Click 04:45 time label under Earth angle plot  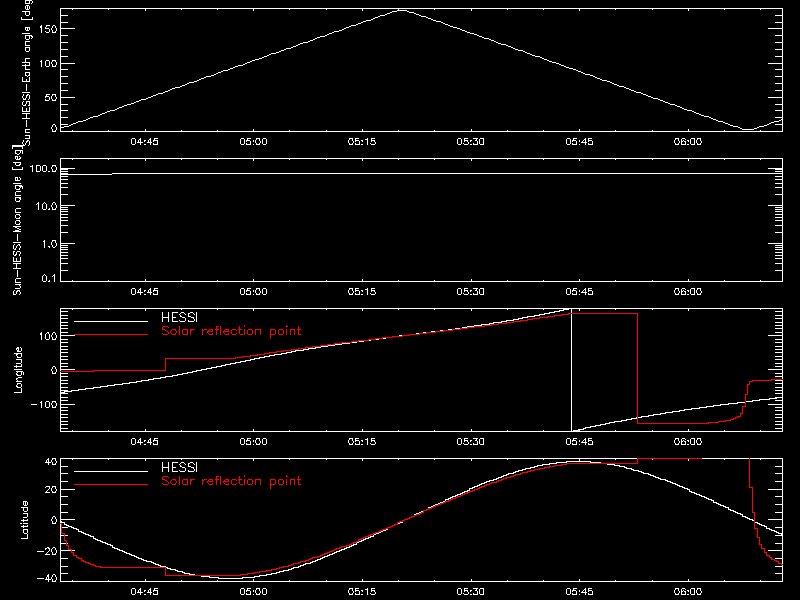pos(144,142)
